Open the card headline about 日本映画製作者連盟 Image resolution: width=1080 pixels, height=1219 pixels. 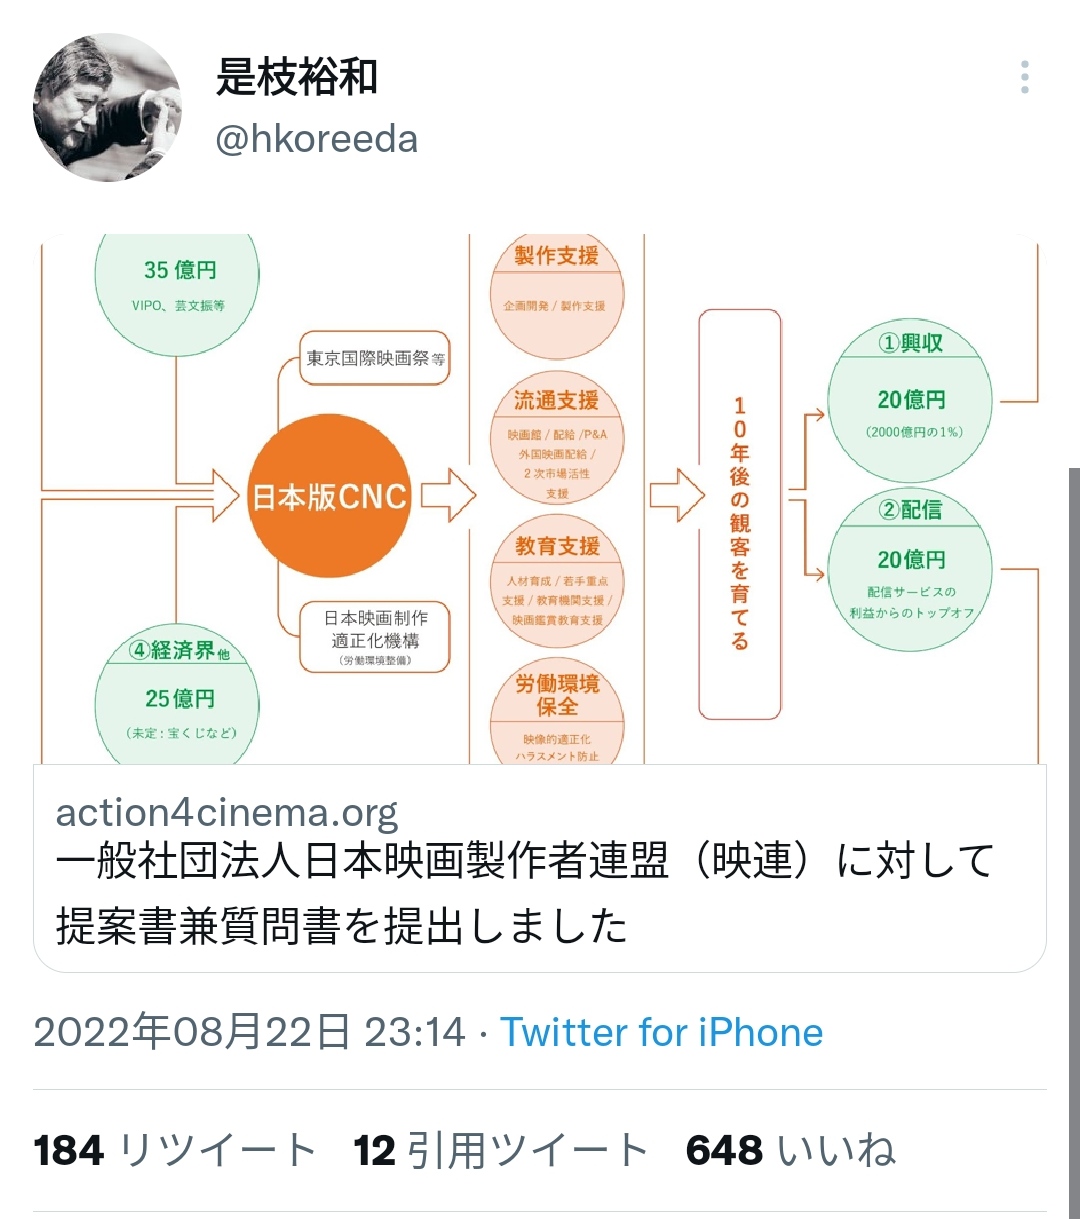coord(525,893)
